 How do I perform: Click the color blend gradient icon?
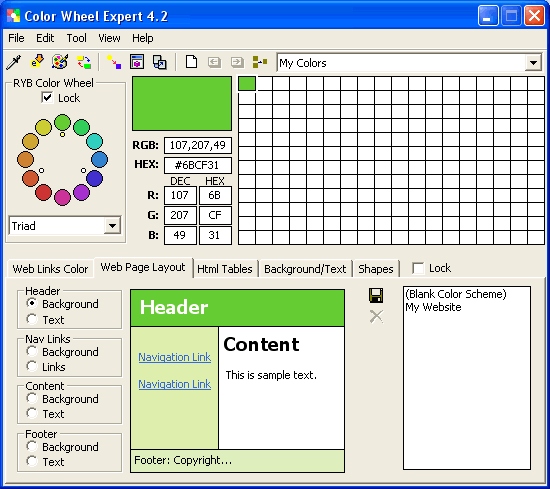tap(114, 62)
